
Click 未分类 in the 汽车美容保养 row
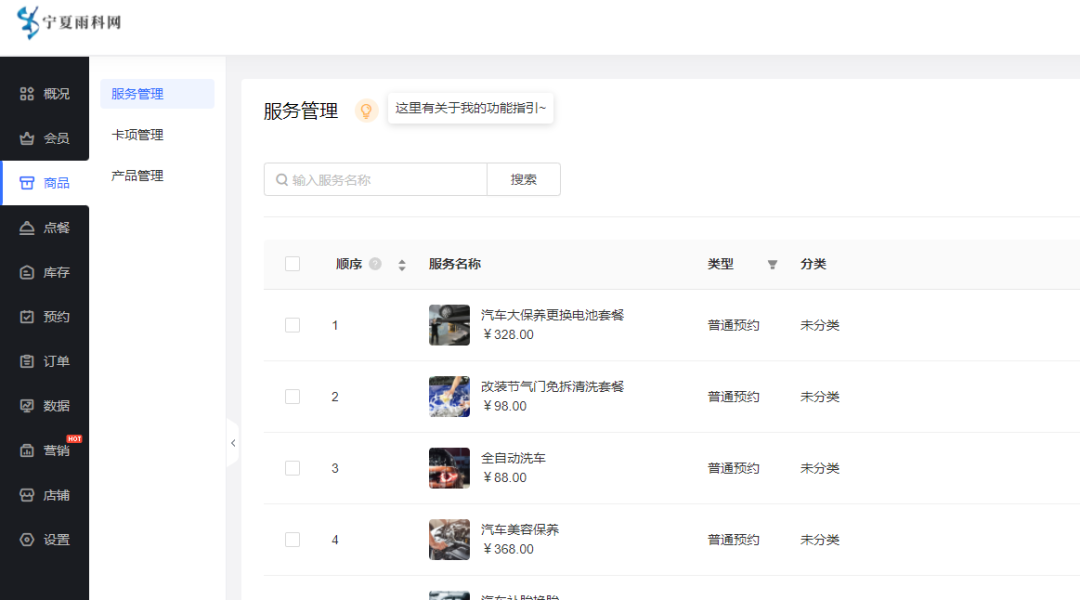tap(820, 539)
